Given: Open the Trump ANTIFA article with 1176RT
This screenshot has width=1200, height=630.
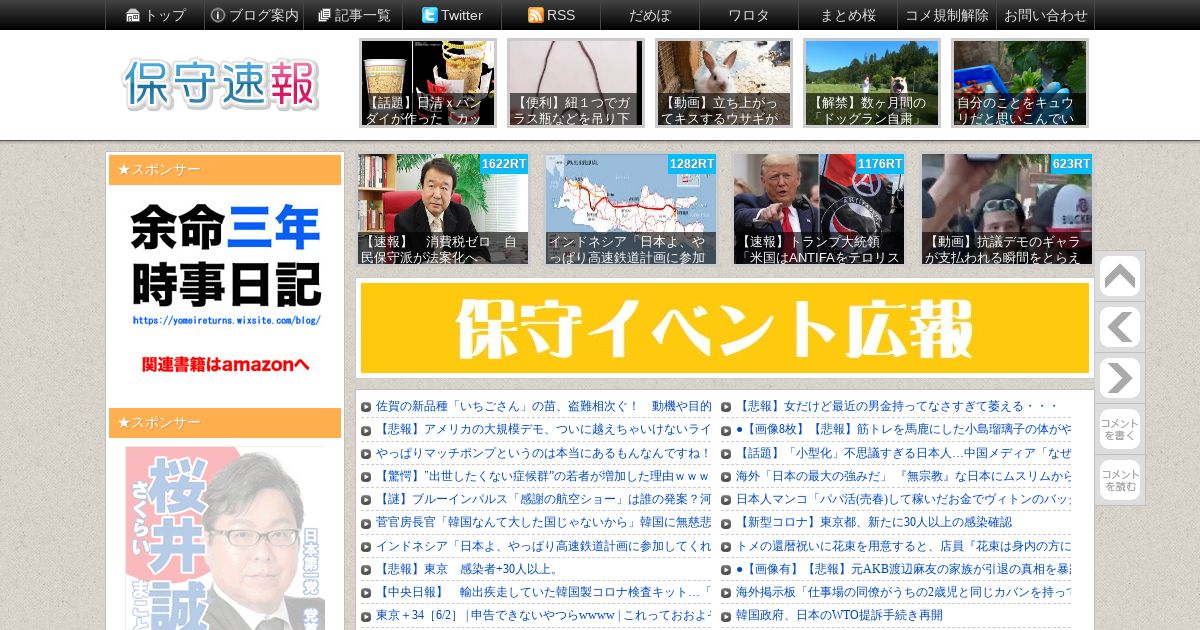Looking at the screenshot, I should click(819, 209).
